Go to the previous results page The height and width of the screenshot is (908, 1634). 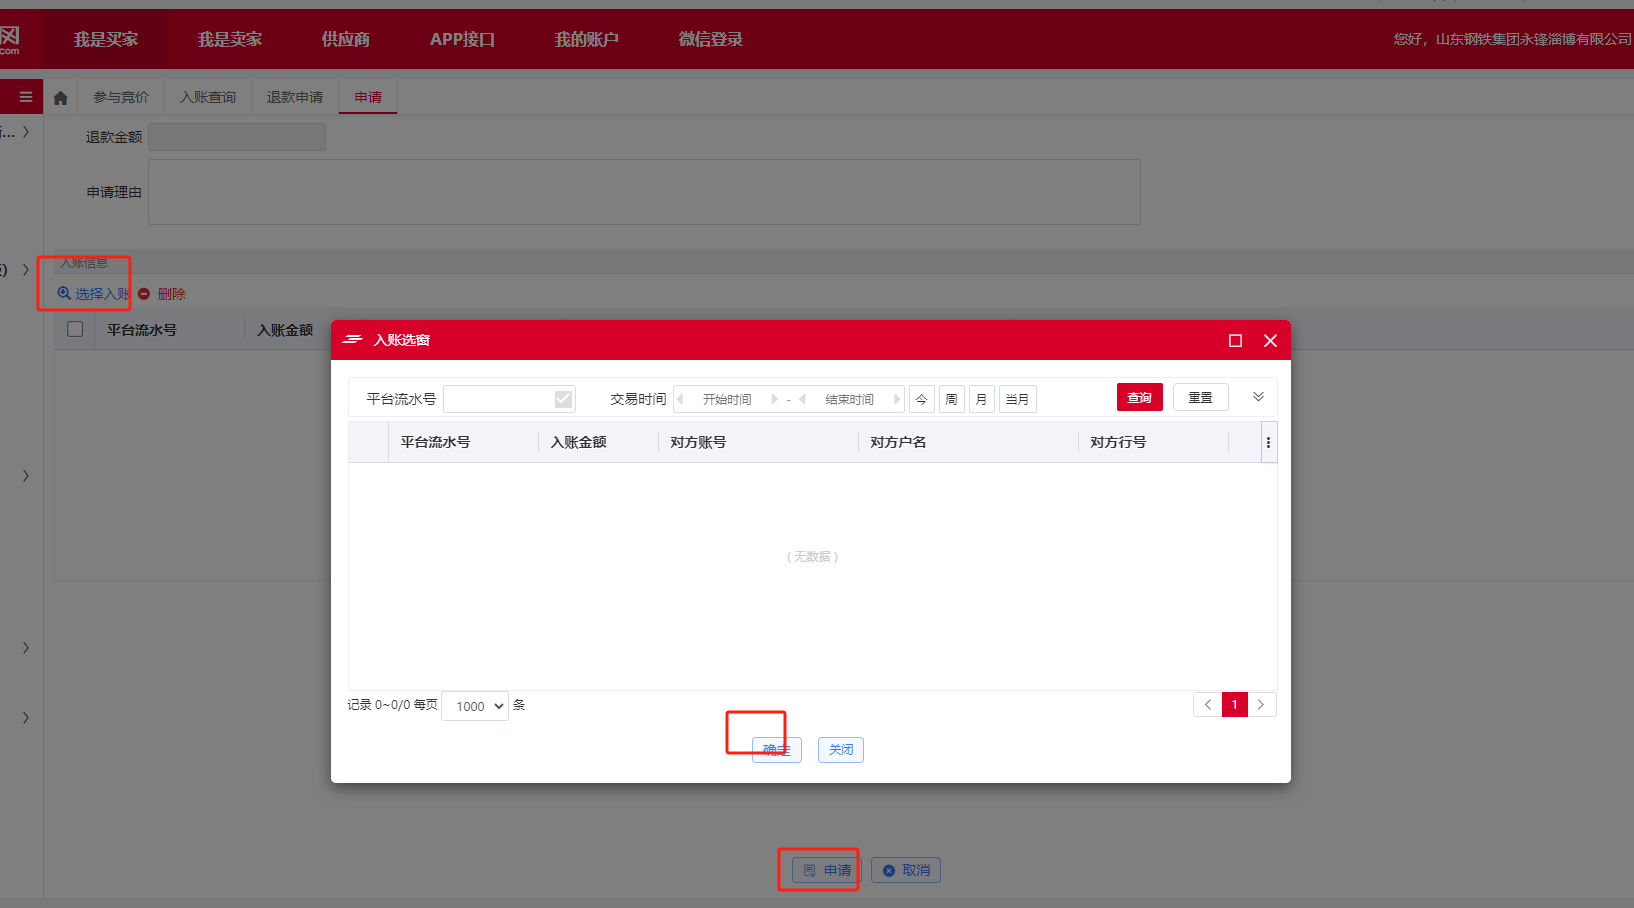click(x=1207, y=705)
